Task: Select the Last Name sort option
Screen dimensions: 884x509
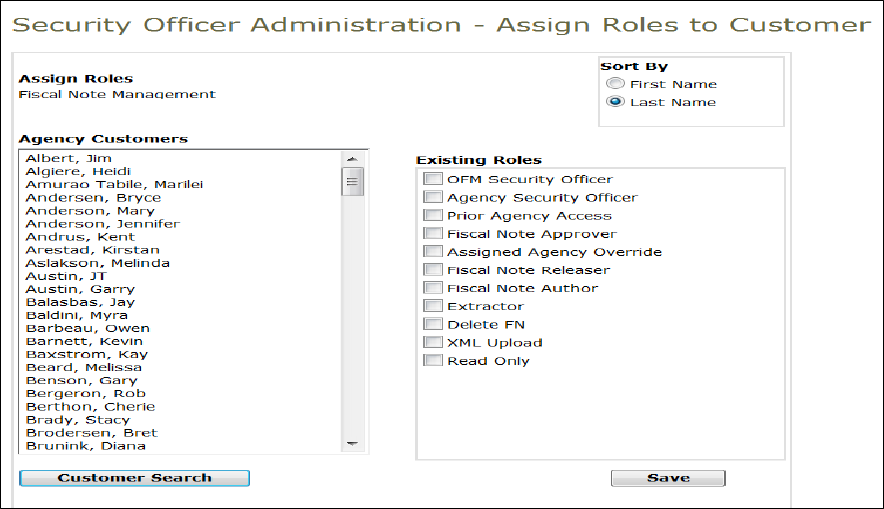Action: (x=616, y=102)
